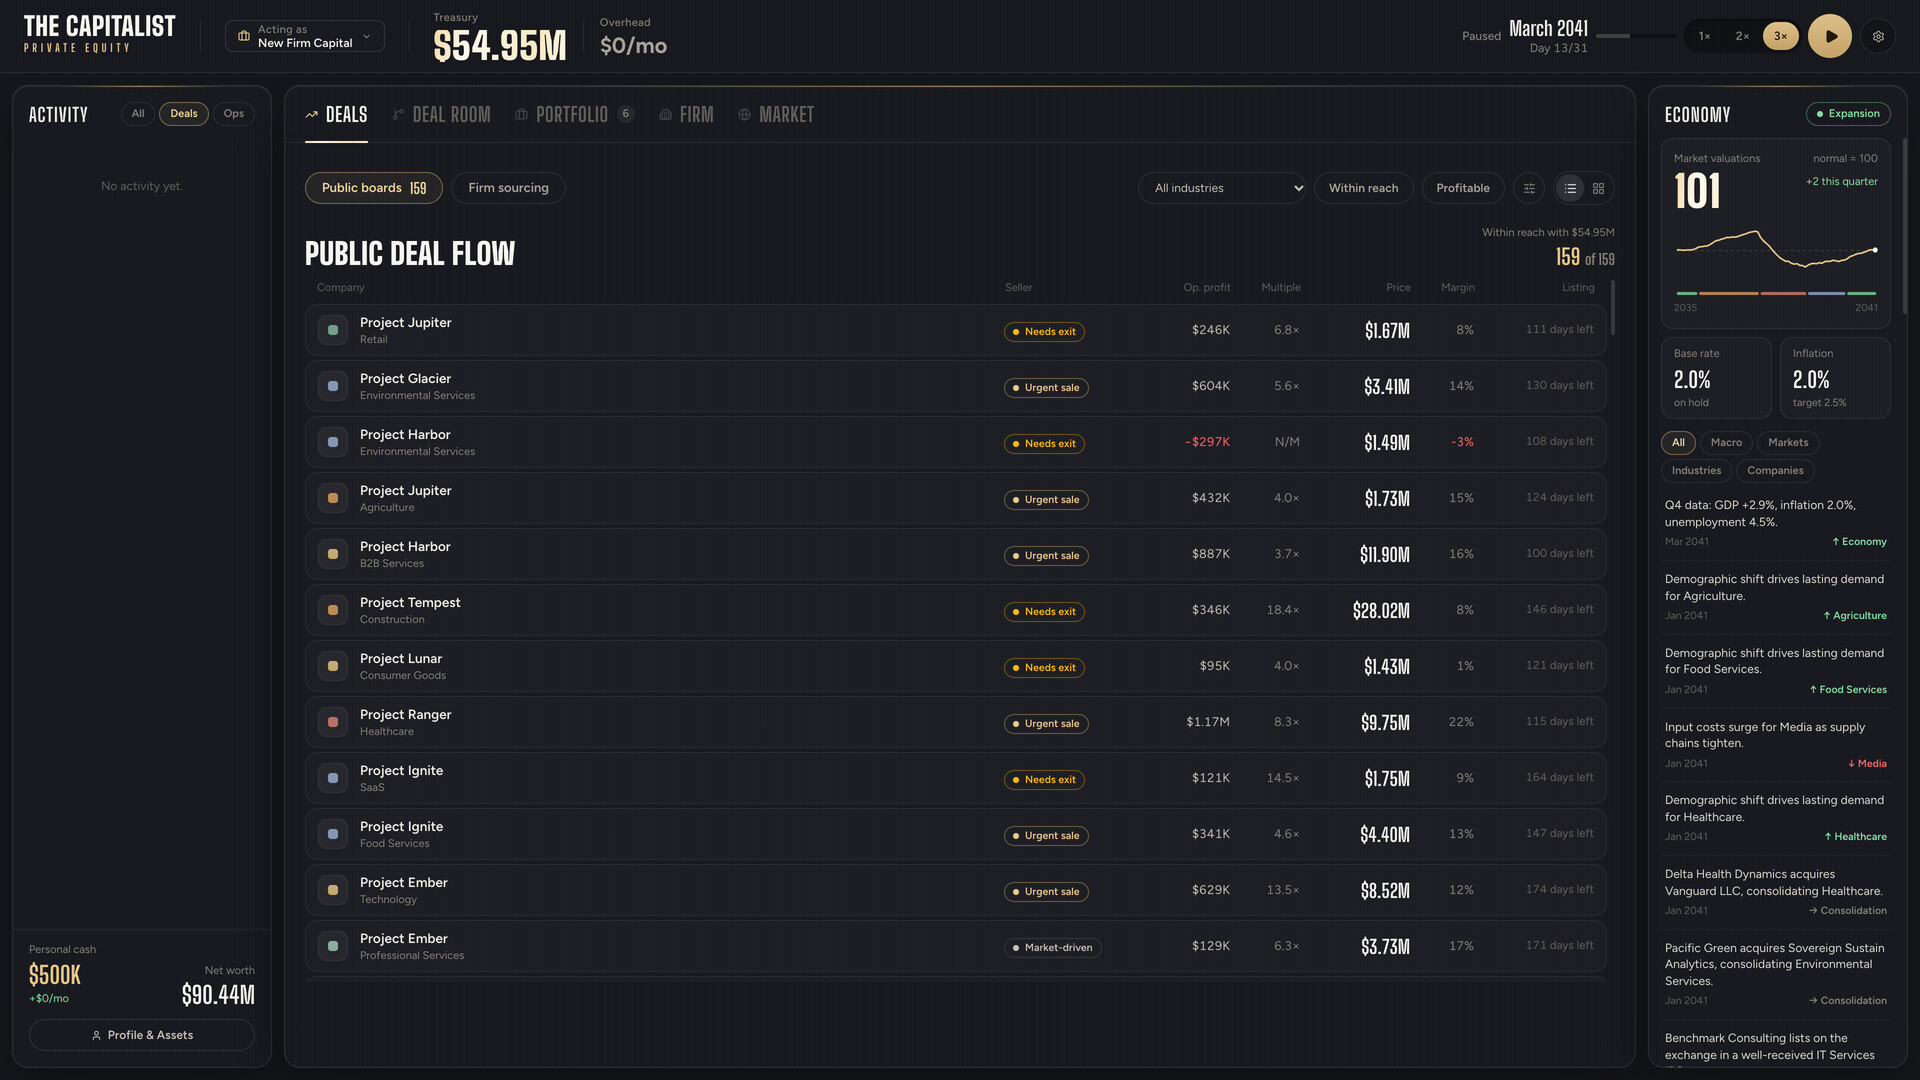Click the Project Jupiter Agriculture icon
Image resolution: width=1920 pixels, height=1080 pixels.
point(333,498)
